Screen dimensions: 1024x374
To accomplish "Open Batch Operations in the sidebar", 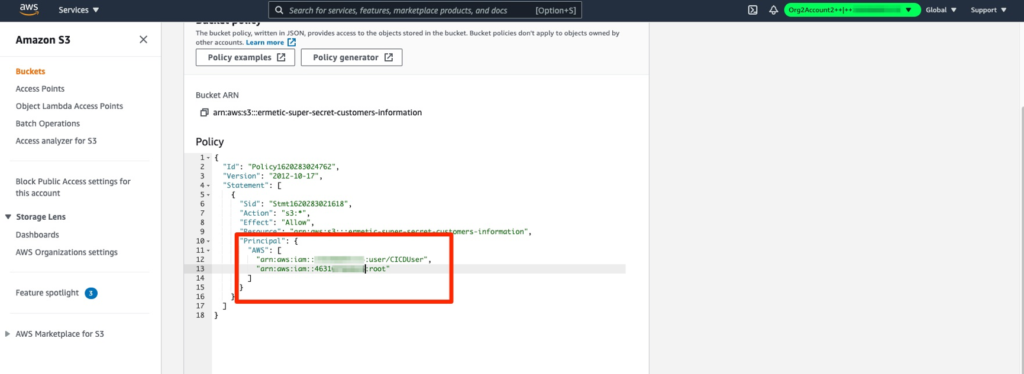I will [x=48, y=123].
